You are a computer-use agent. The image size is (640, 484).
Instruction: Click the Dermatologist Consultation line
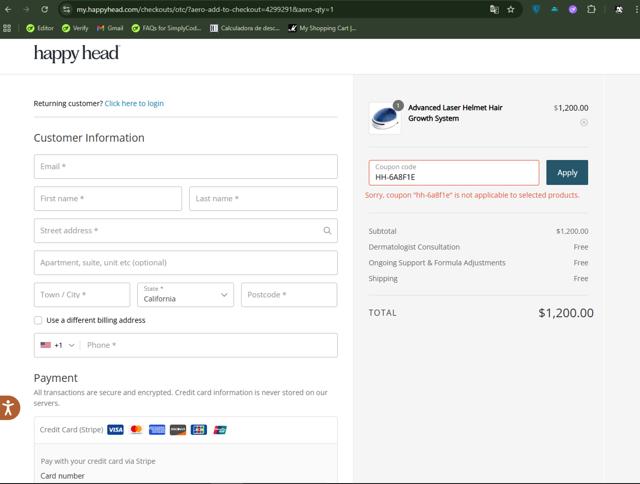[x=414, y=247]
